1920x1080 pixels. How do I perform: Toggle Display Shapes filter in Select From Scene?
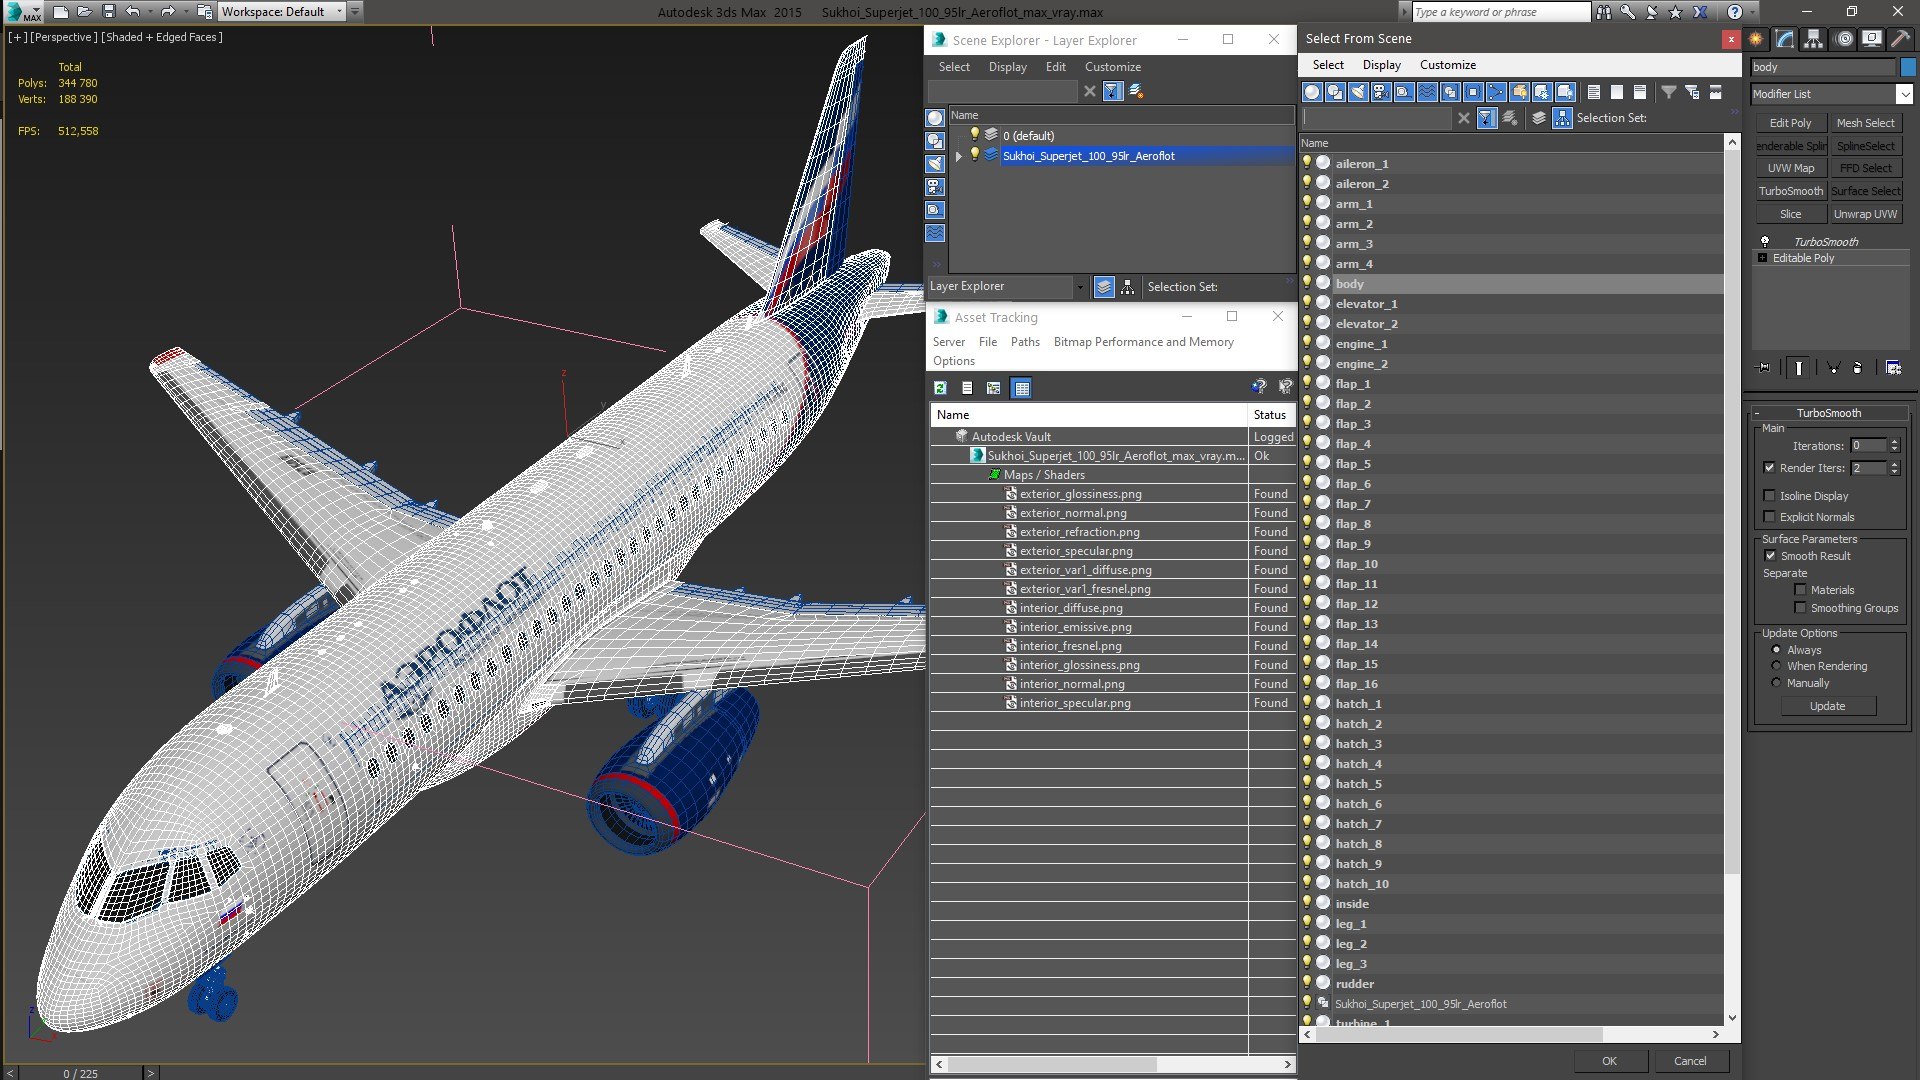click(x=1335, y=92)
